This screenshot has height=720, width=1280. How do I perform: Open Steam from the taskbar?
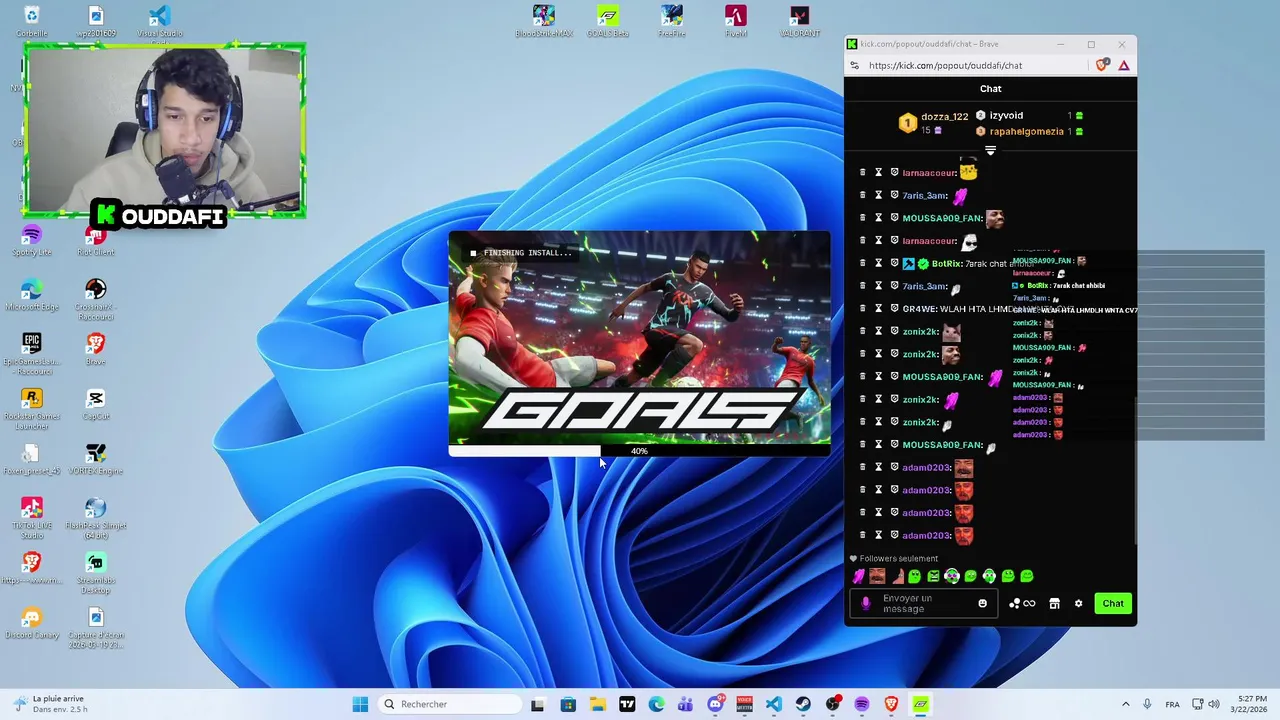pyautogui.click(x=803, y=704)
